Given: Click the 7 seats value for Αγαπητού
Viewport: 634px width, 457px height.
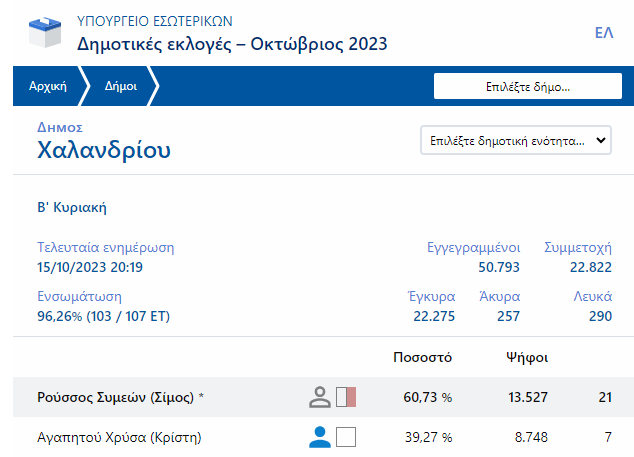Looking at the screenshot, I should pos(607,437).
